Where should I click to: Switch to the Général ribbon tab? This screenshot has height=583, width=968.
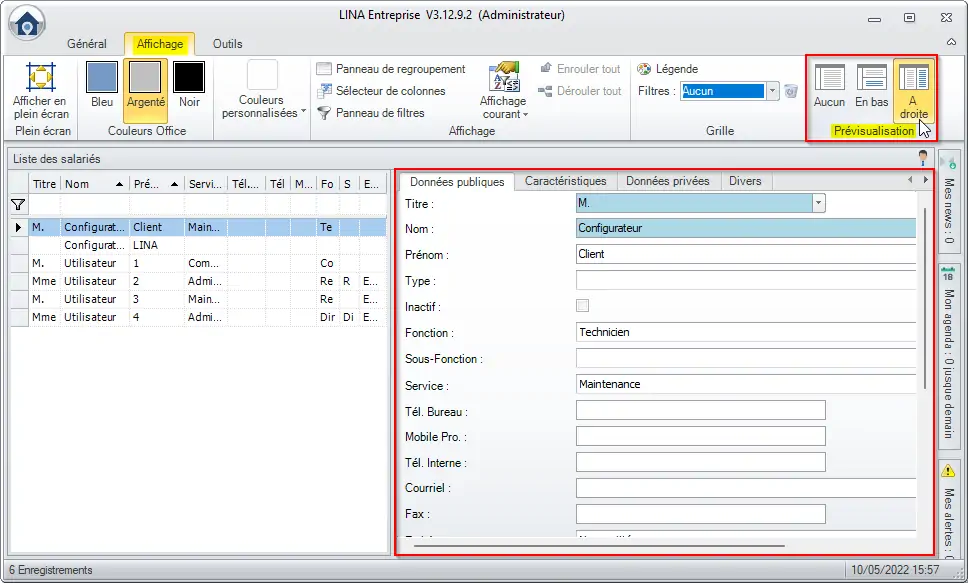[86, 44]
